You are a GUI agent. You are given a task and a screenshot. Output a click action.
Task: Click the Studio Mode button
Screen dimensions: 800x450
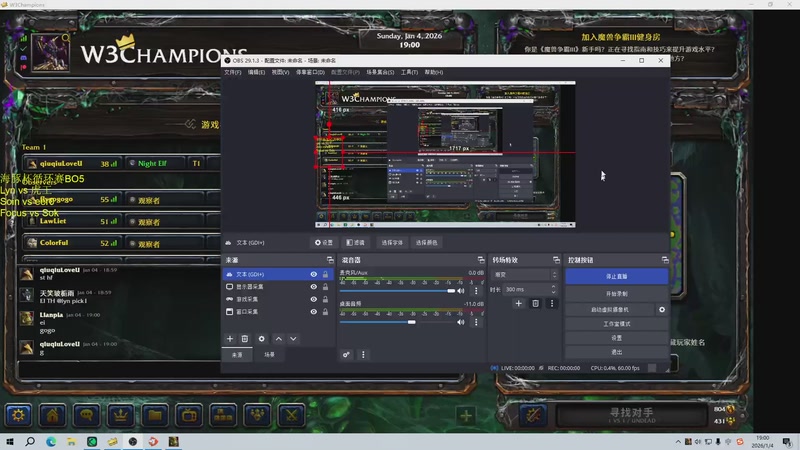tap(616, 324)
